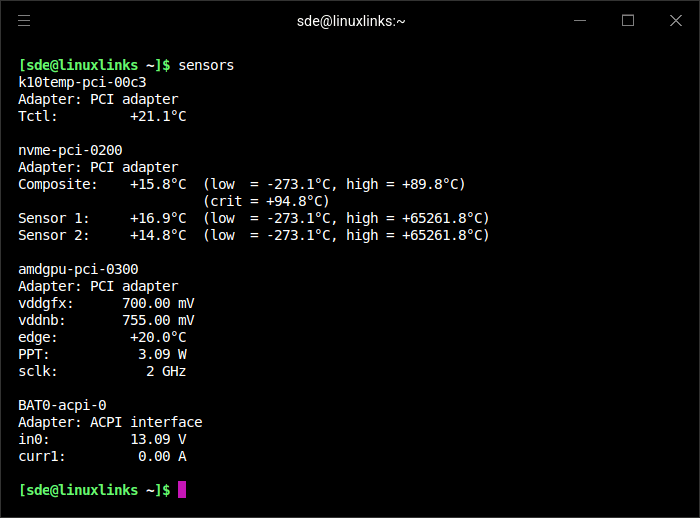
Task: Click the crit = +94.8°C value
Action: coord(266,201)
